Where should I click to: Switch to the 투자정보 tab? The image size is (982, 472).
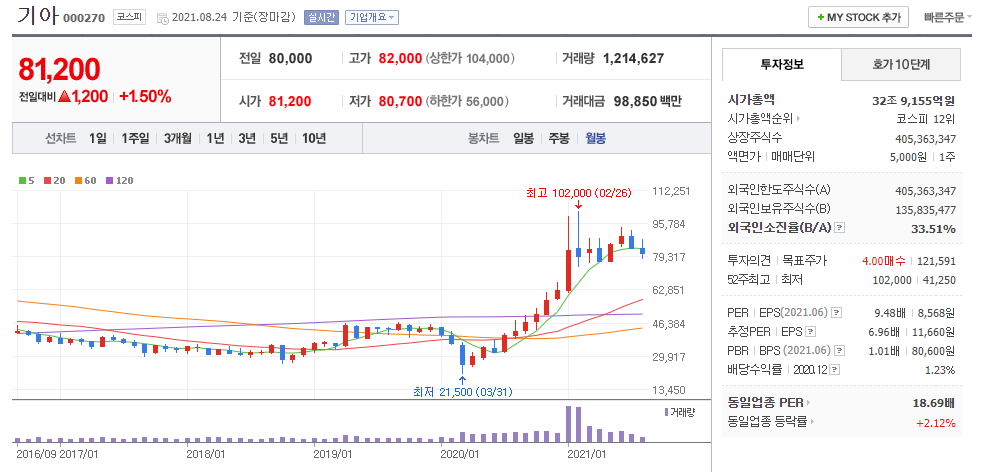[x=782, y=64]
